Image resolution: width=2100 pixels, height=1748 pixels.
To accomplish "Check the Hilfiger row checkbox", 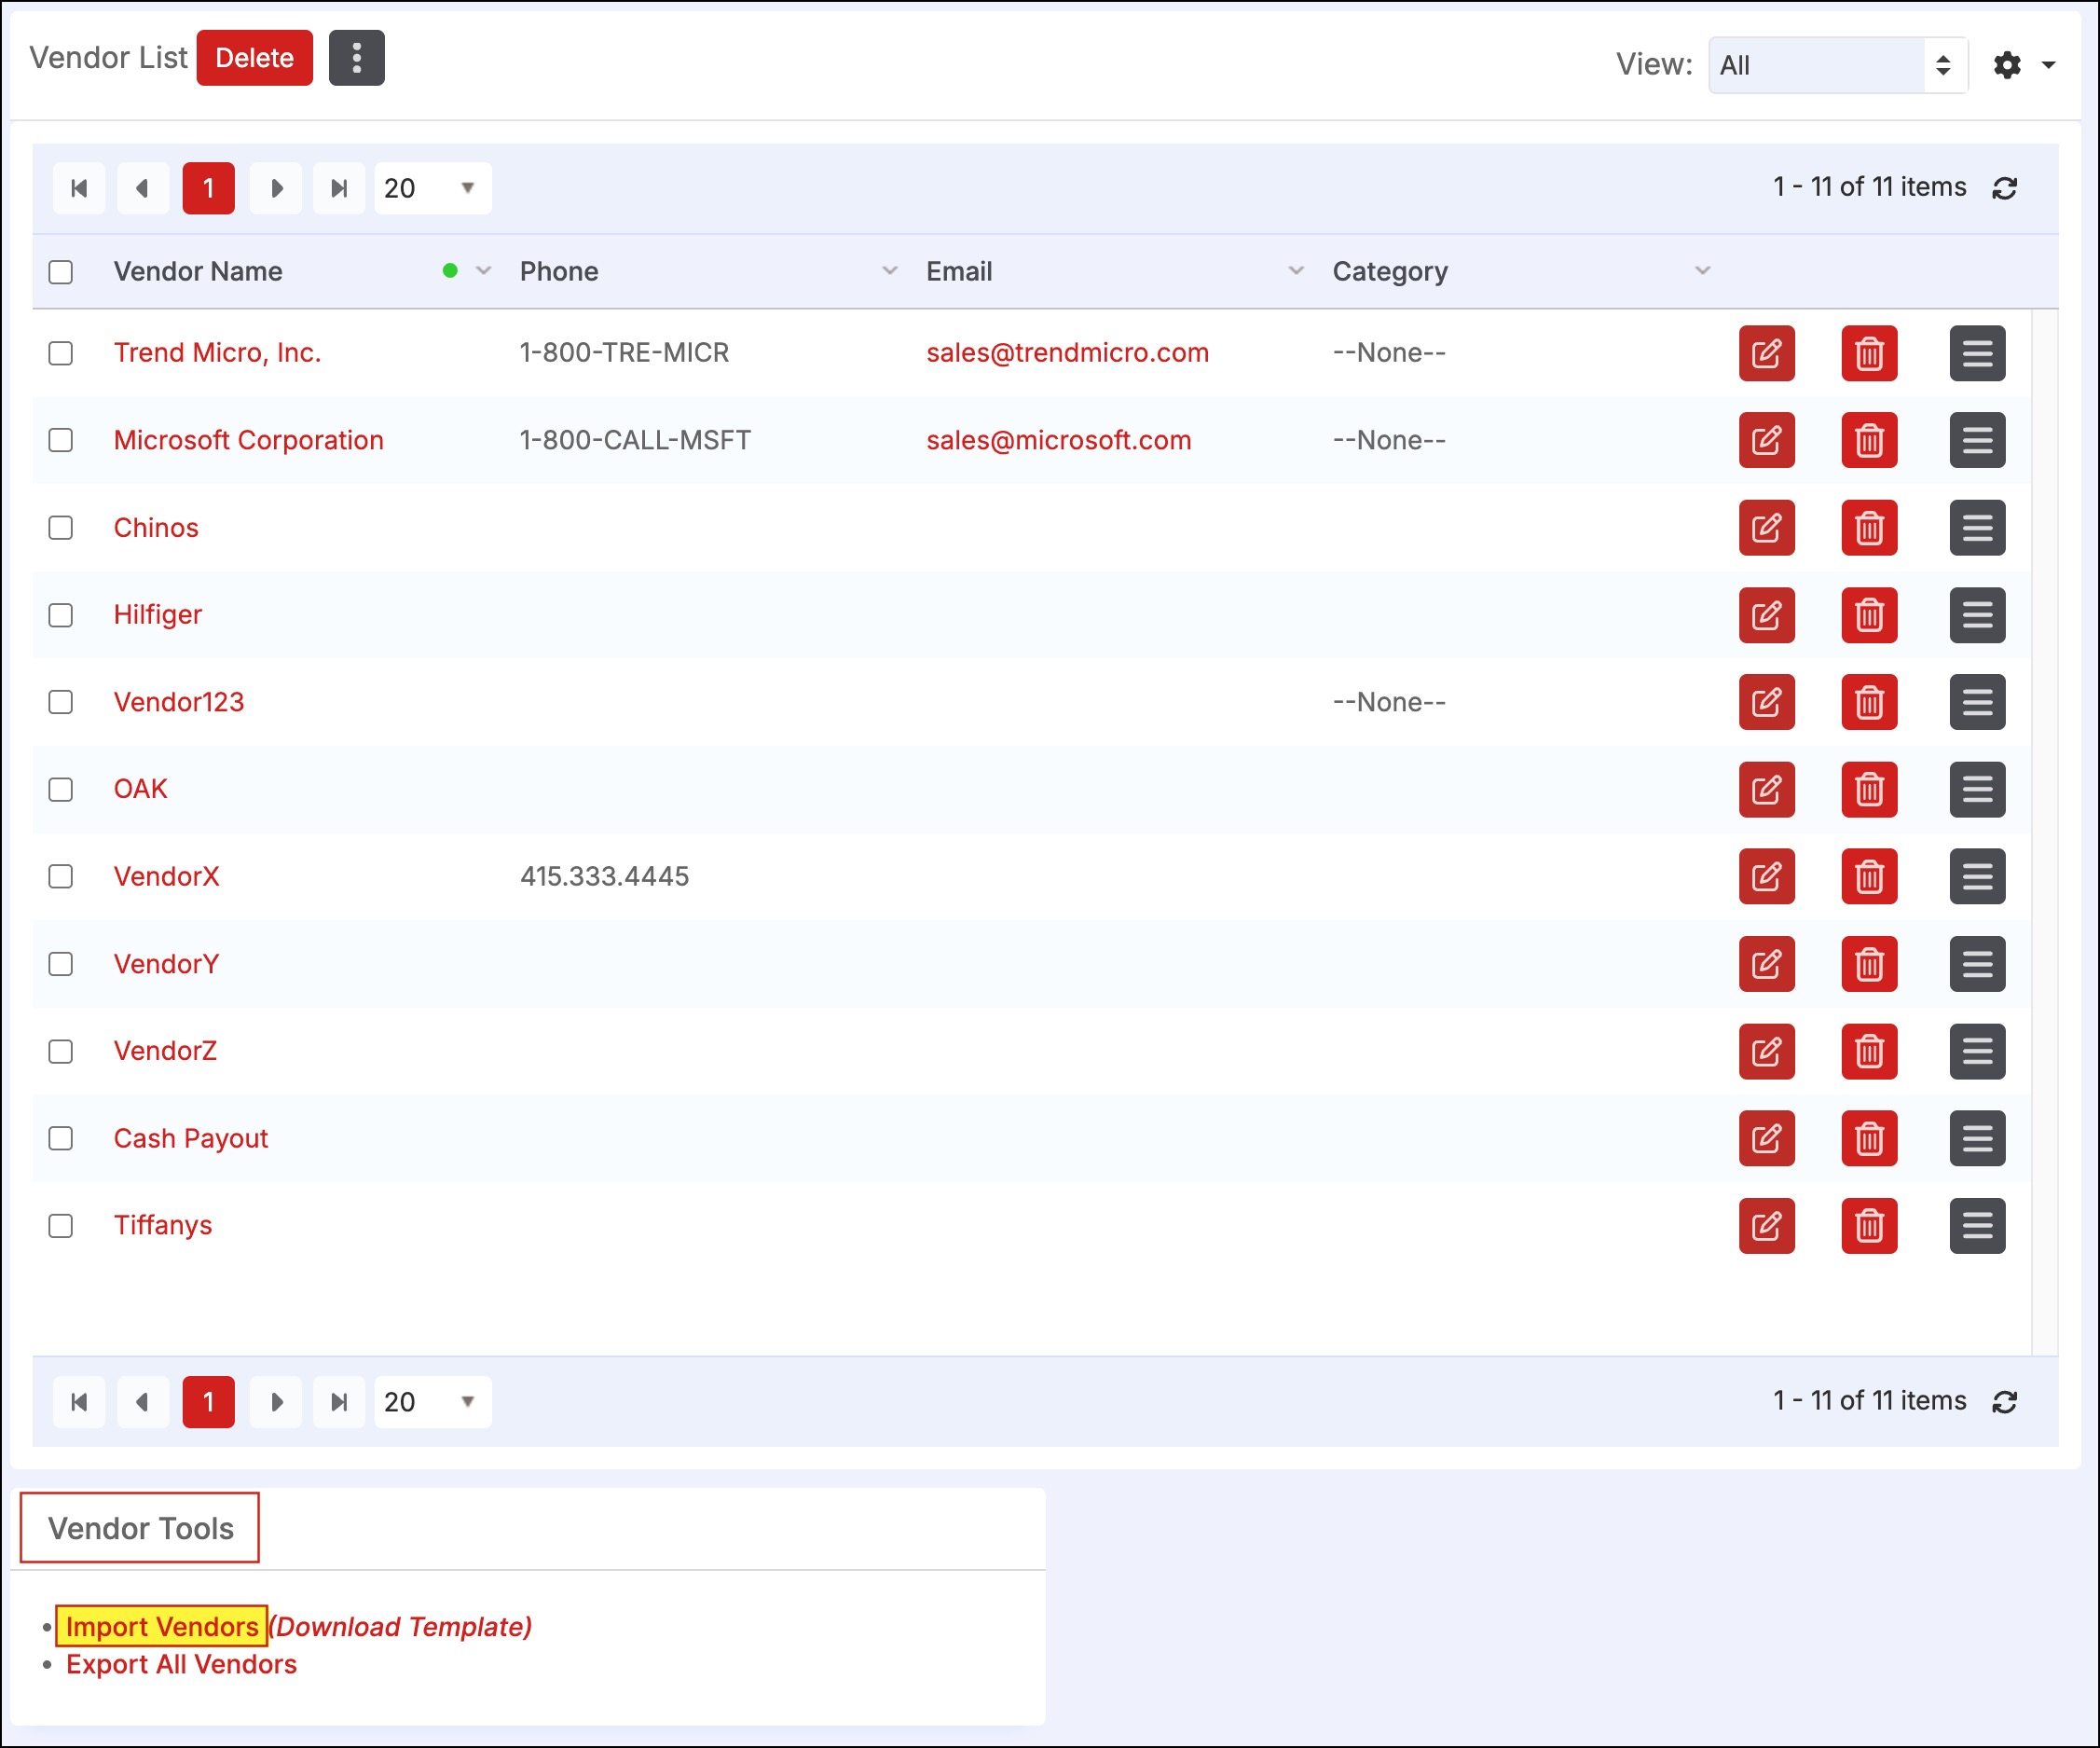I will [x=61, y=615].
